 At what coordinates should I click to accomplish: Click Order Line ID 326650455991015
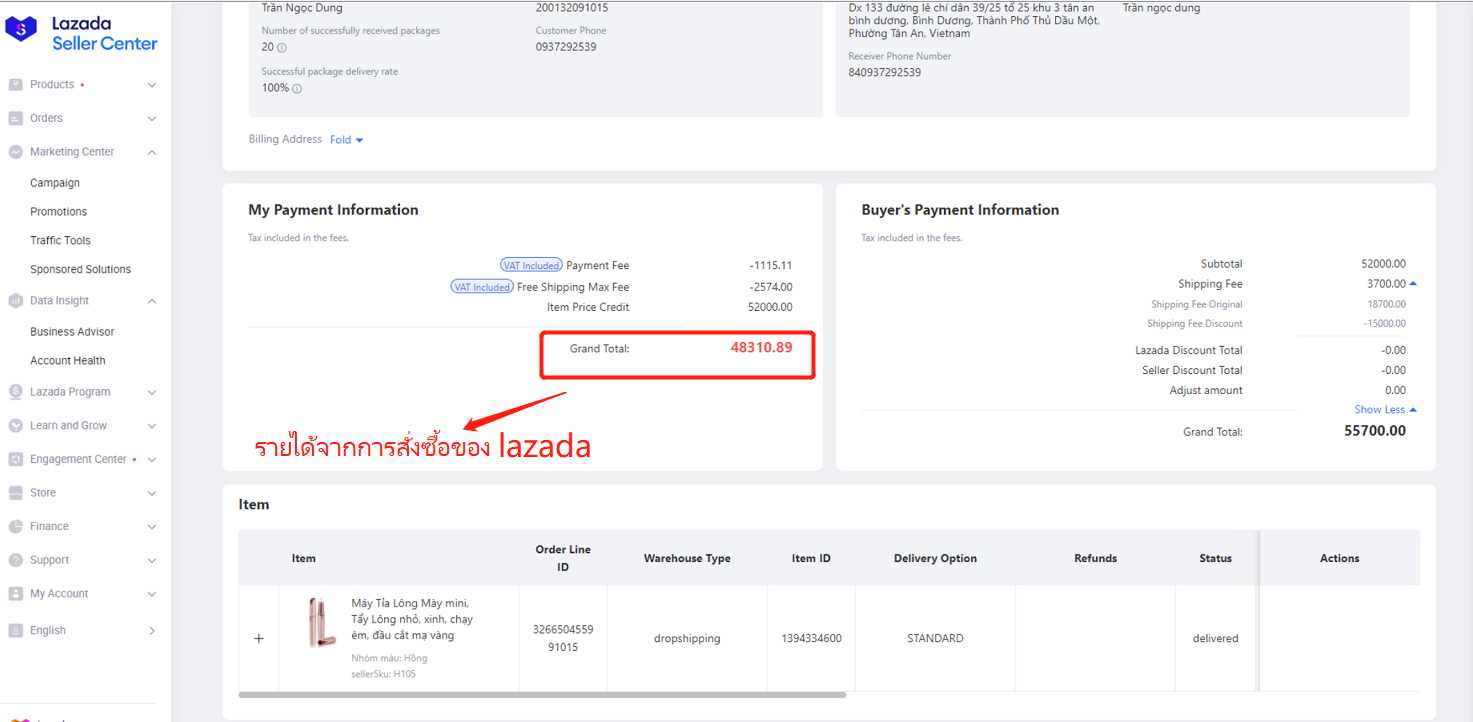click(x=563, y=638)
